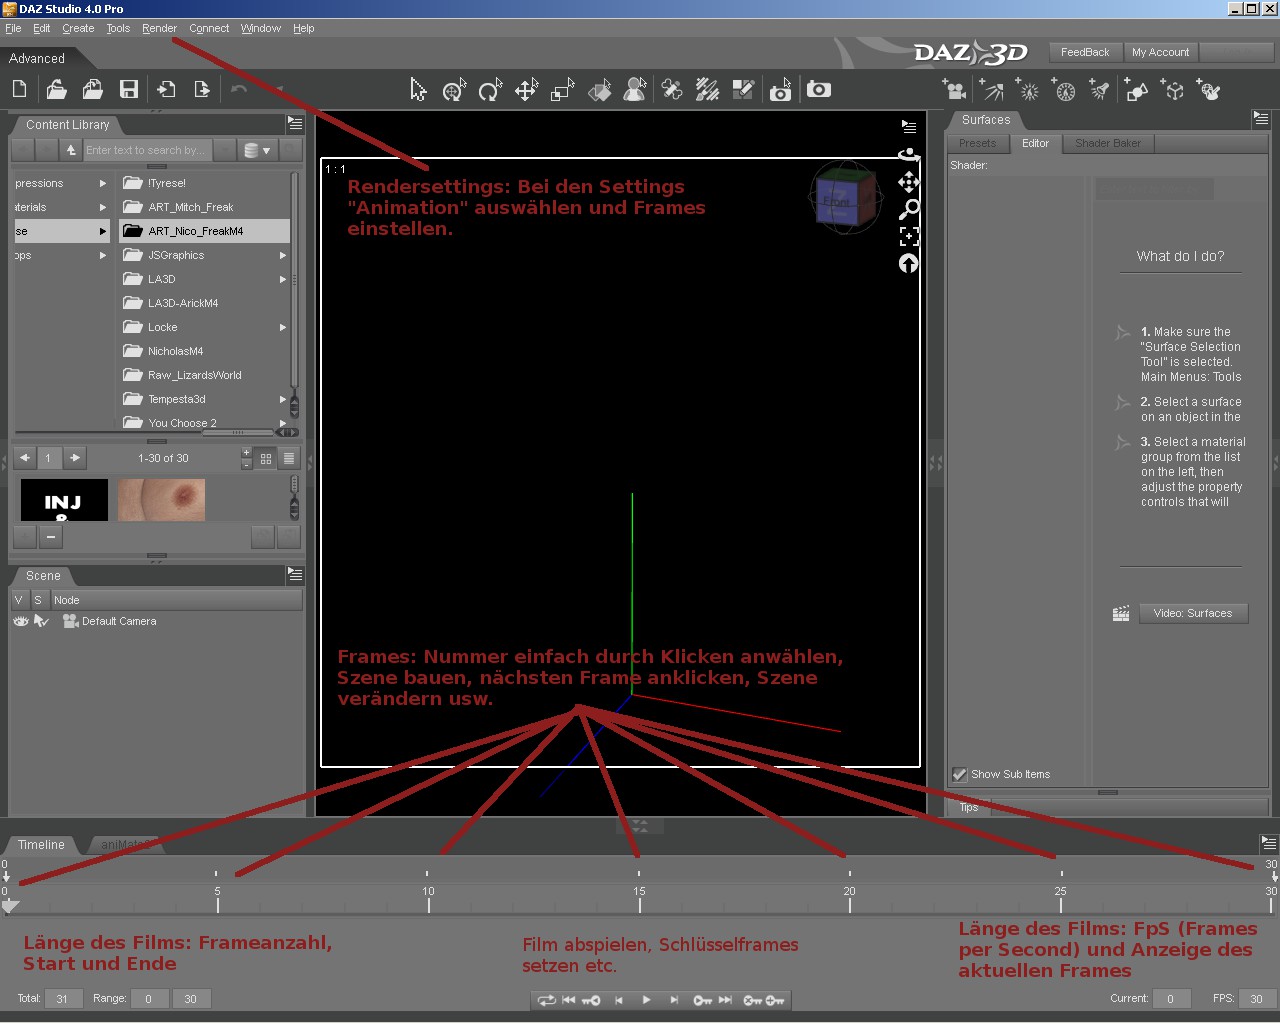Image resolution: width=1280 pixels, height=1024 pixels.
Task: Select the Universal manipulator tool
Action: tap(455, 91)
